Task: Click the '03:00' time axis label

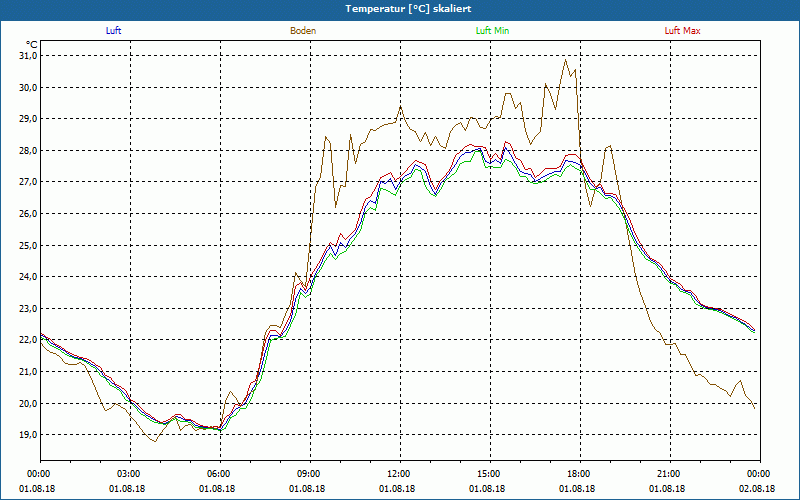Action: click(130, 474)
